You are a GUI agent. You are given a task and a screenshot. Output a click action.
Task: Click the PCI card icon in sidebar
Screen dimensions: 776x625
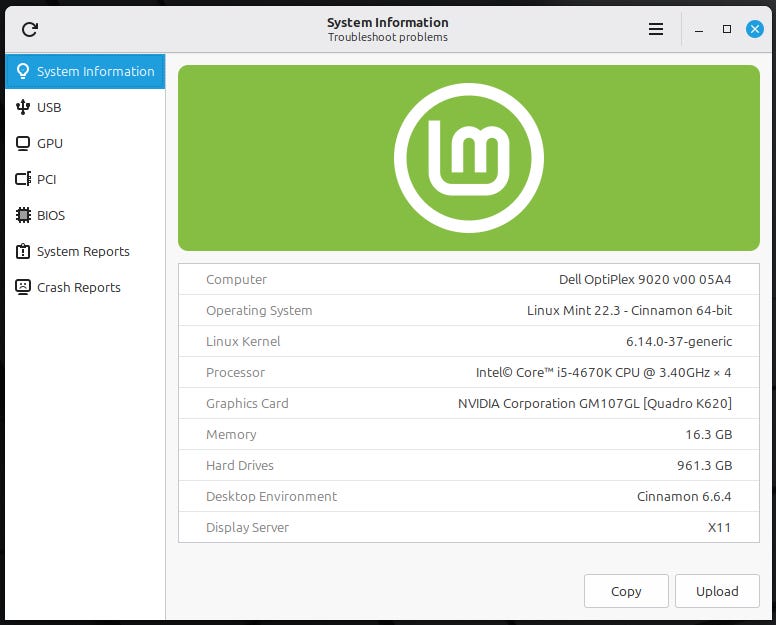(23, 179)
